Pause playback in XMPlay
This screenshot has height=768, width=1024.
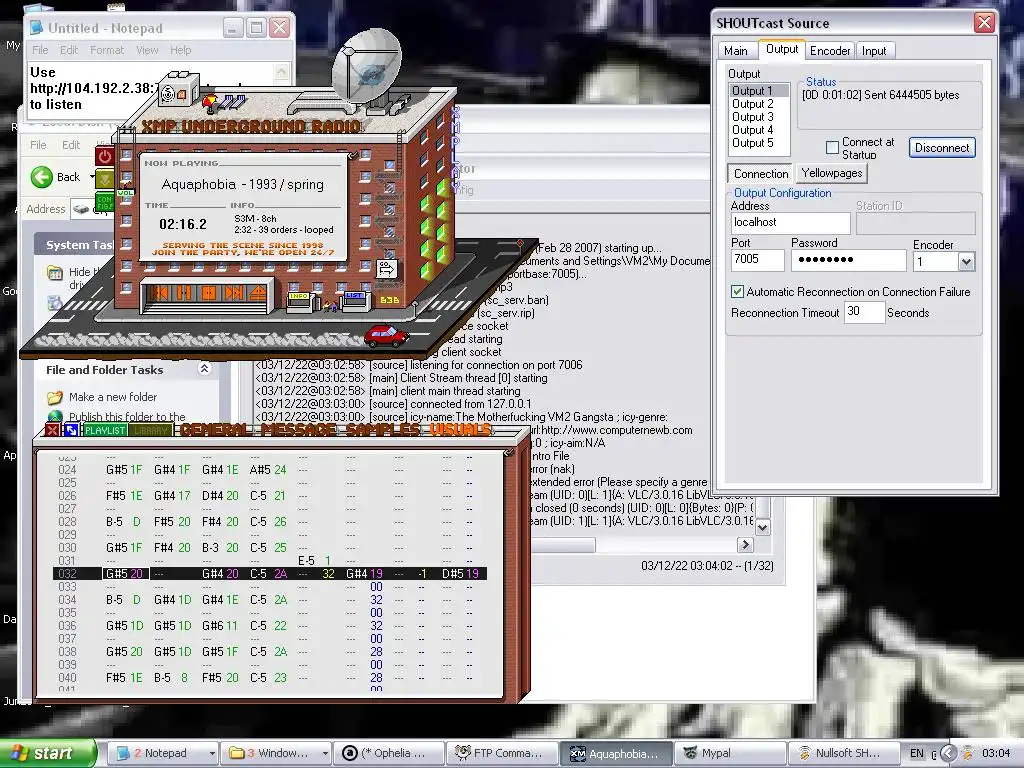pos(184,293)
